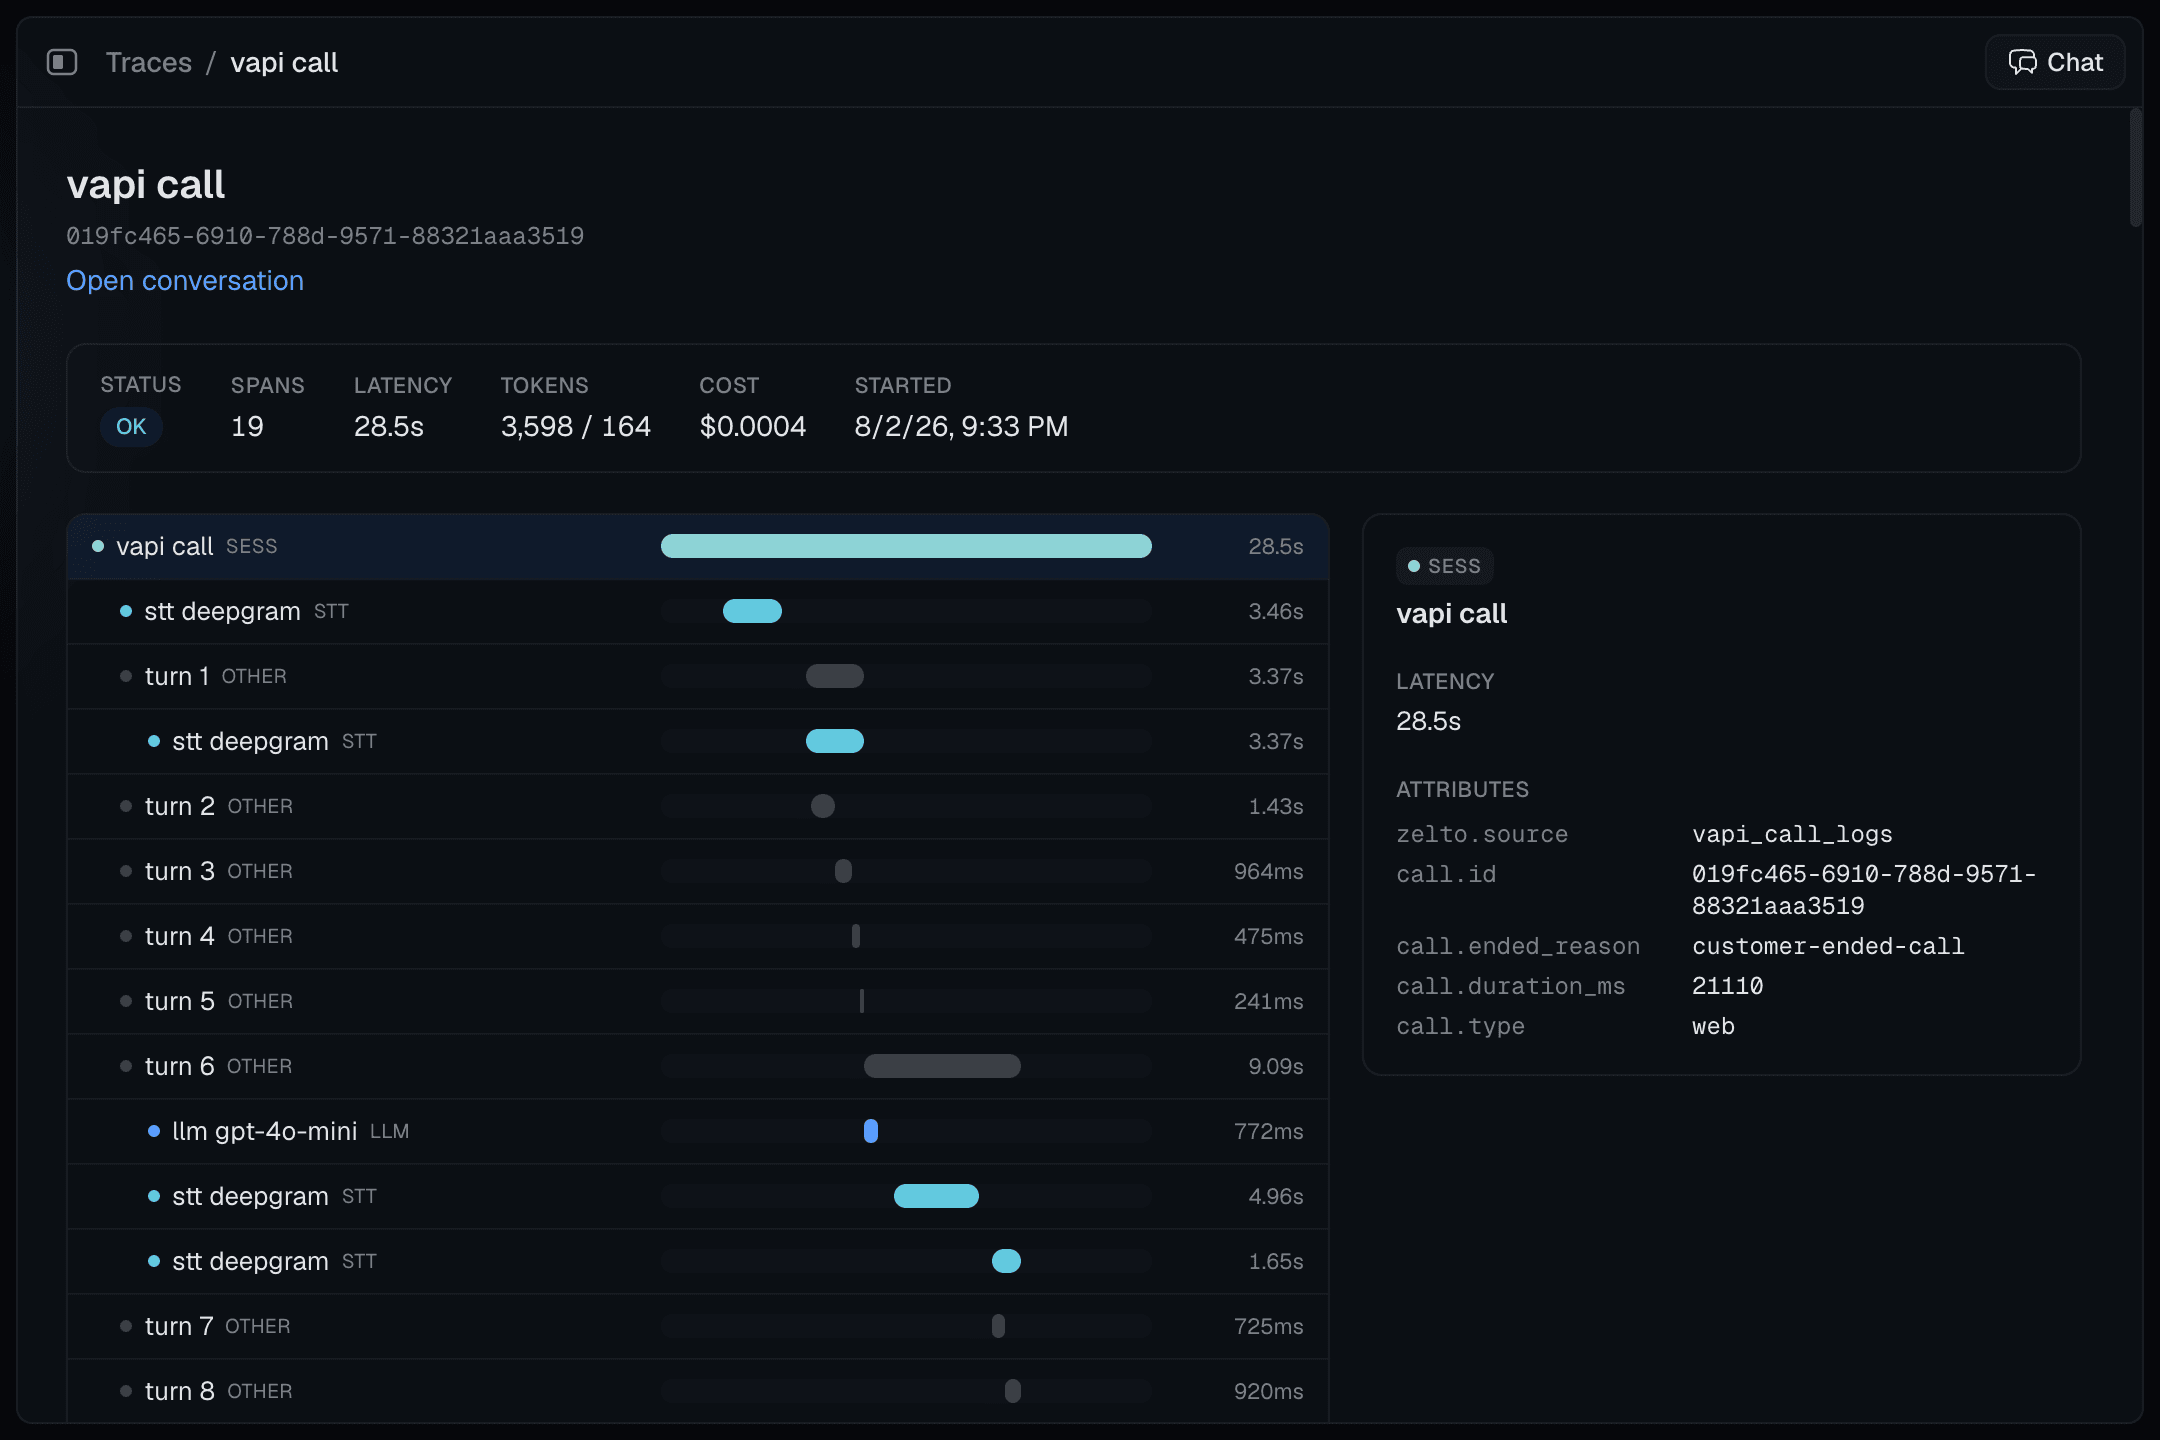The height and width of the screenshot is (1440, 2160).
Task: Open conversation link
Action: 185,281
